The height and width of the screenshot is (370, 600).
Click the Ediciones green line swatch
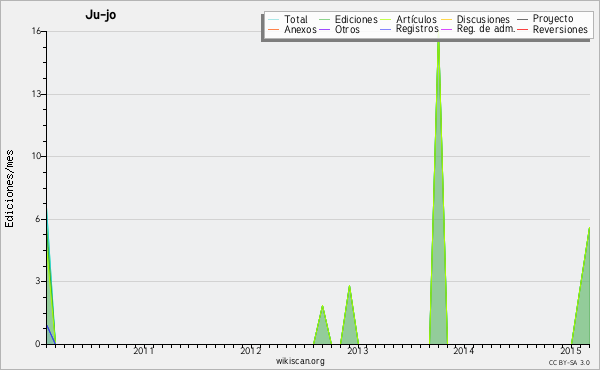pos(324,20)
